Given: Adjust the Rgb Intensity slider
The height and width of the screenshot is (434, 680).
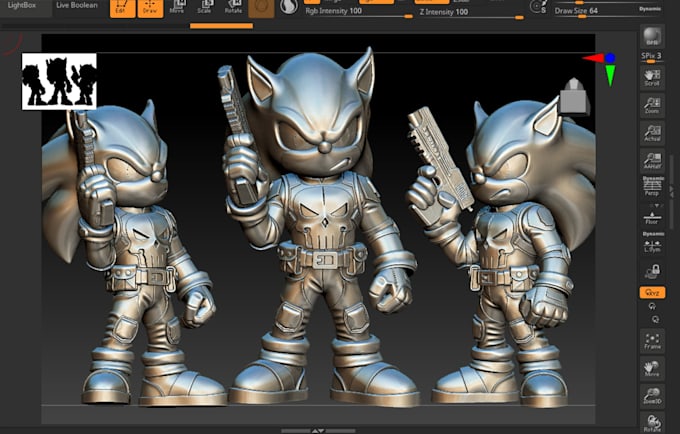Looking at the screenshot, I should (358, 12).
